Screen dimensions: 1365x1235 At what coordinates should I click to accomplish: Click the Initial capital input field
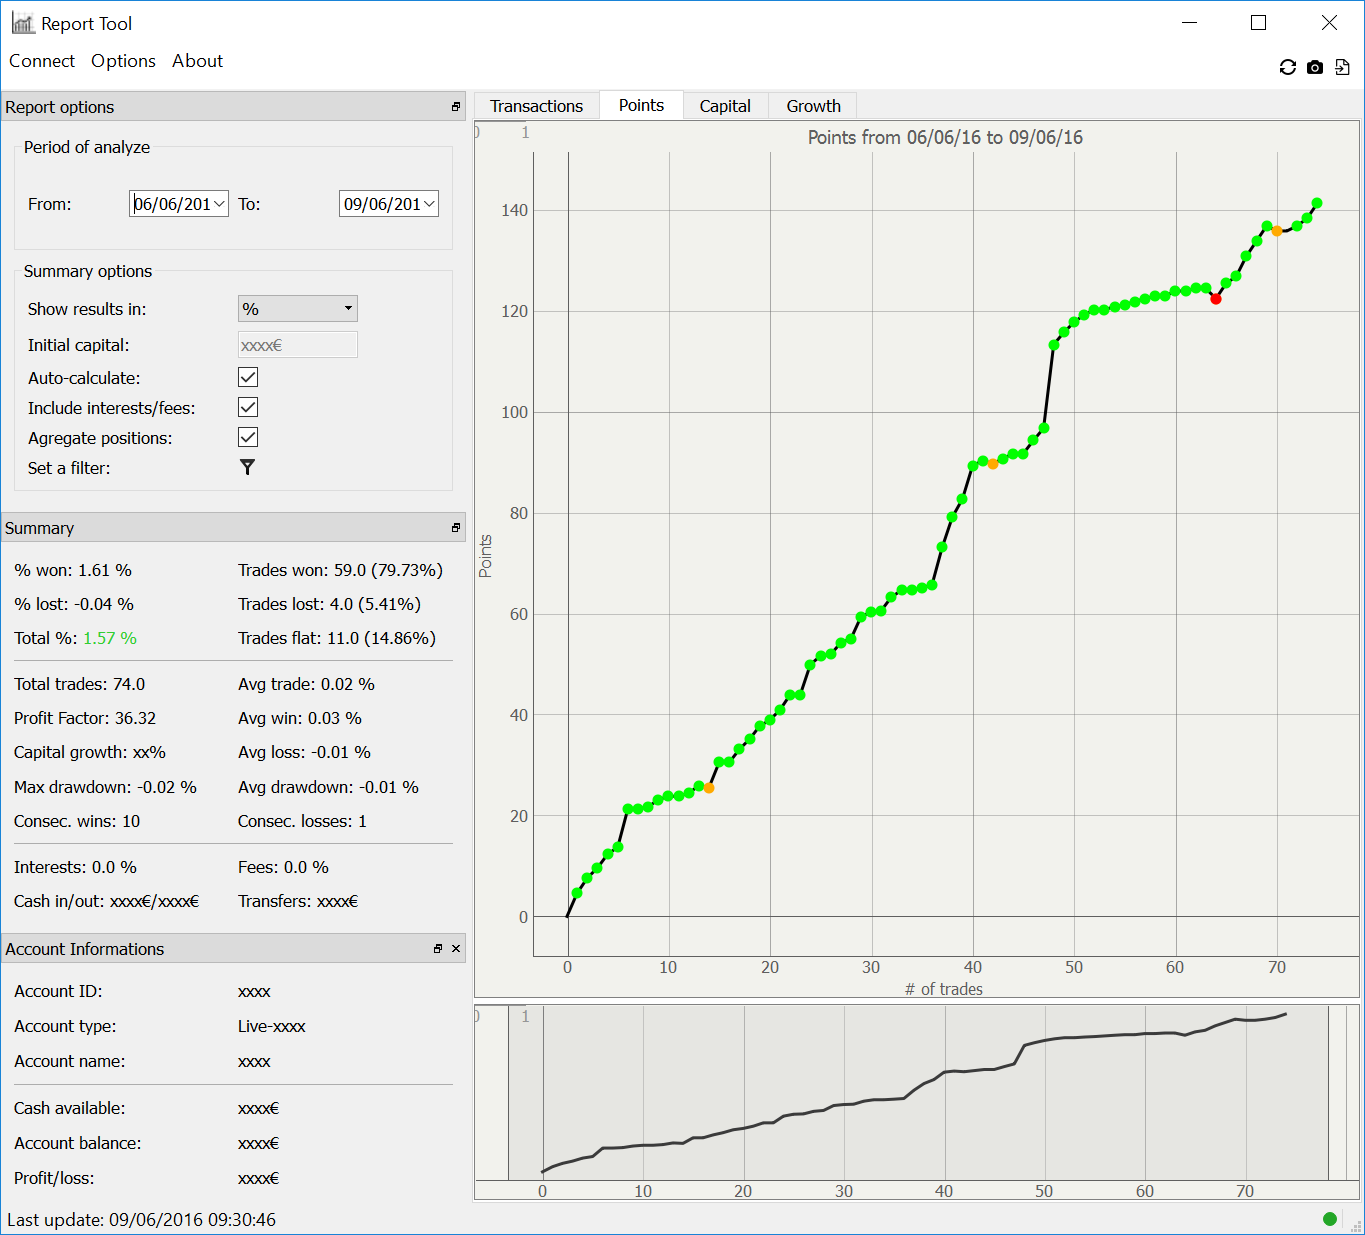coord(298,345)
